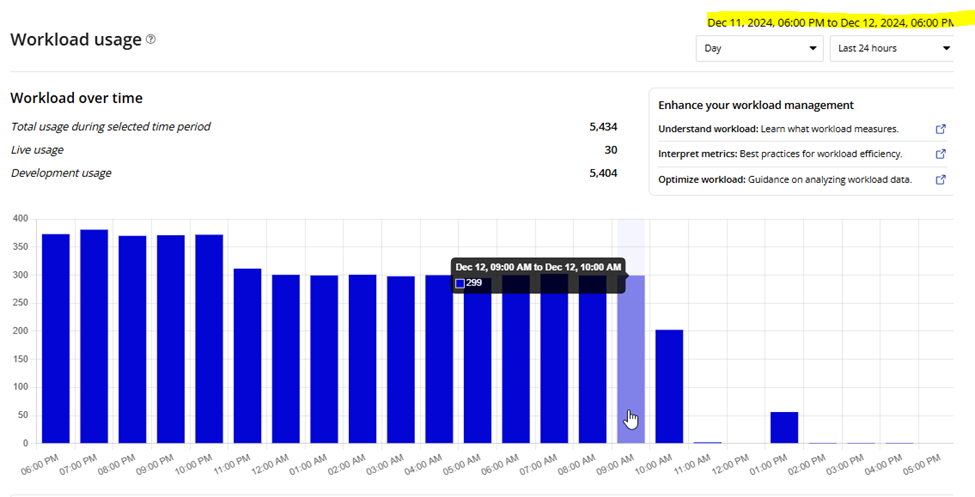
Task: Open the Workload usage help icon
Action: pos(150,39)
